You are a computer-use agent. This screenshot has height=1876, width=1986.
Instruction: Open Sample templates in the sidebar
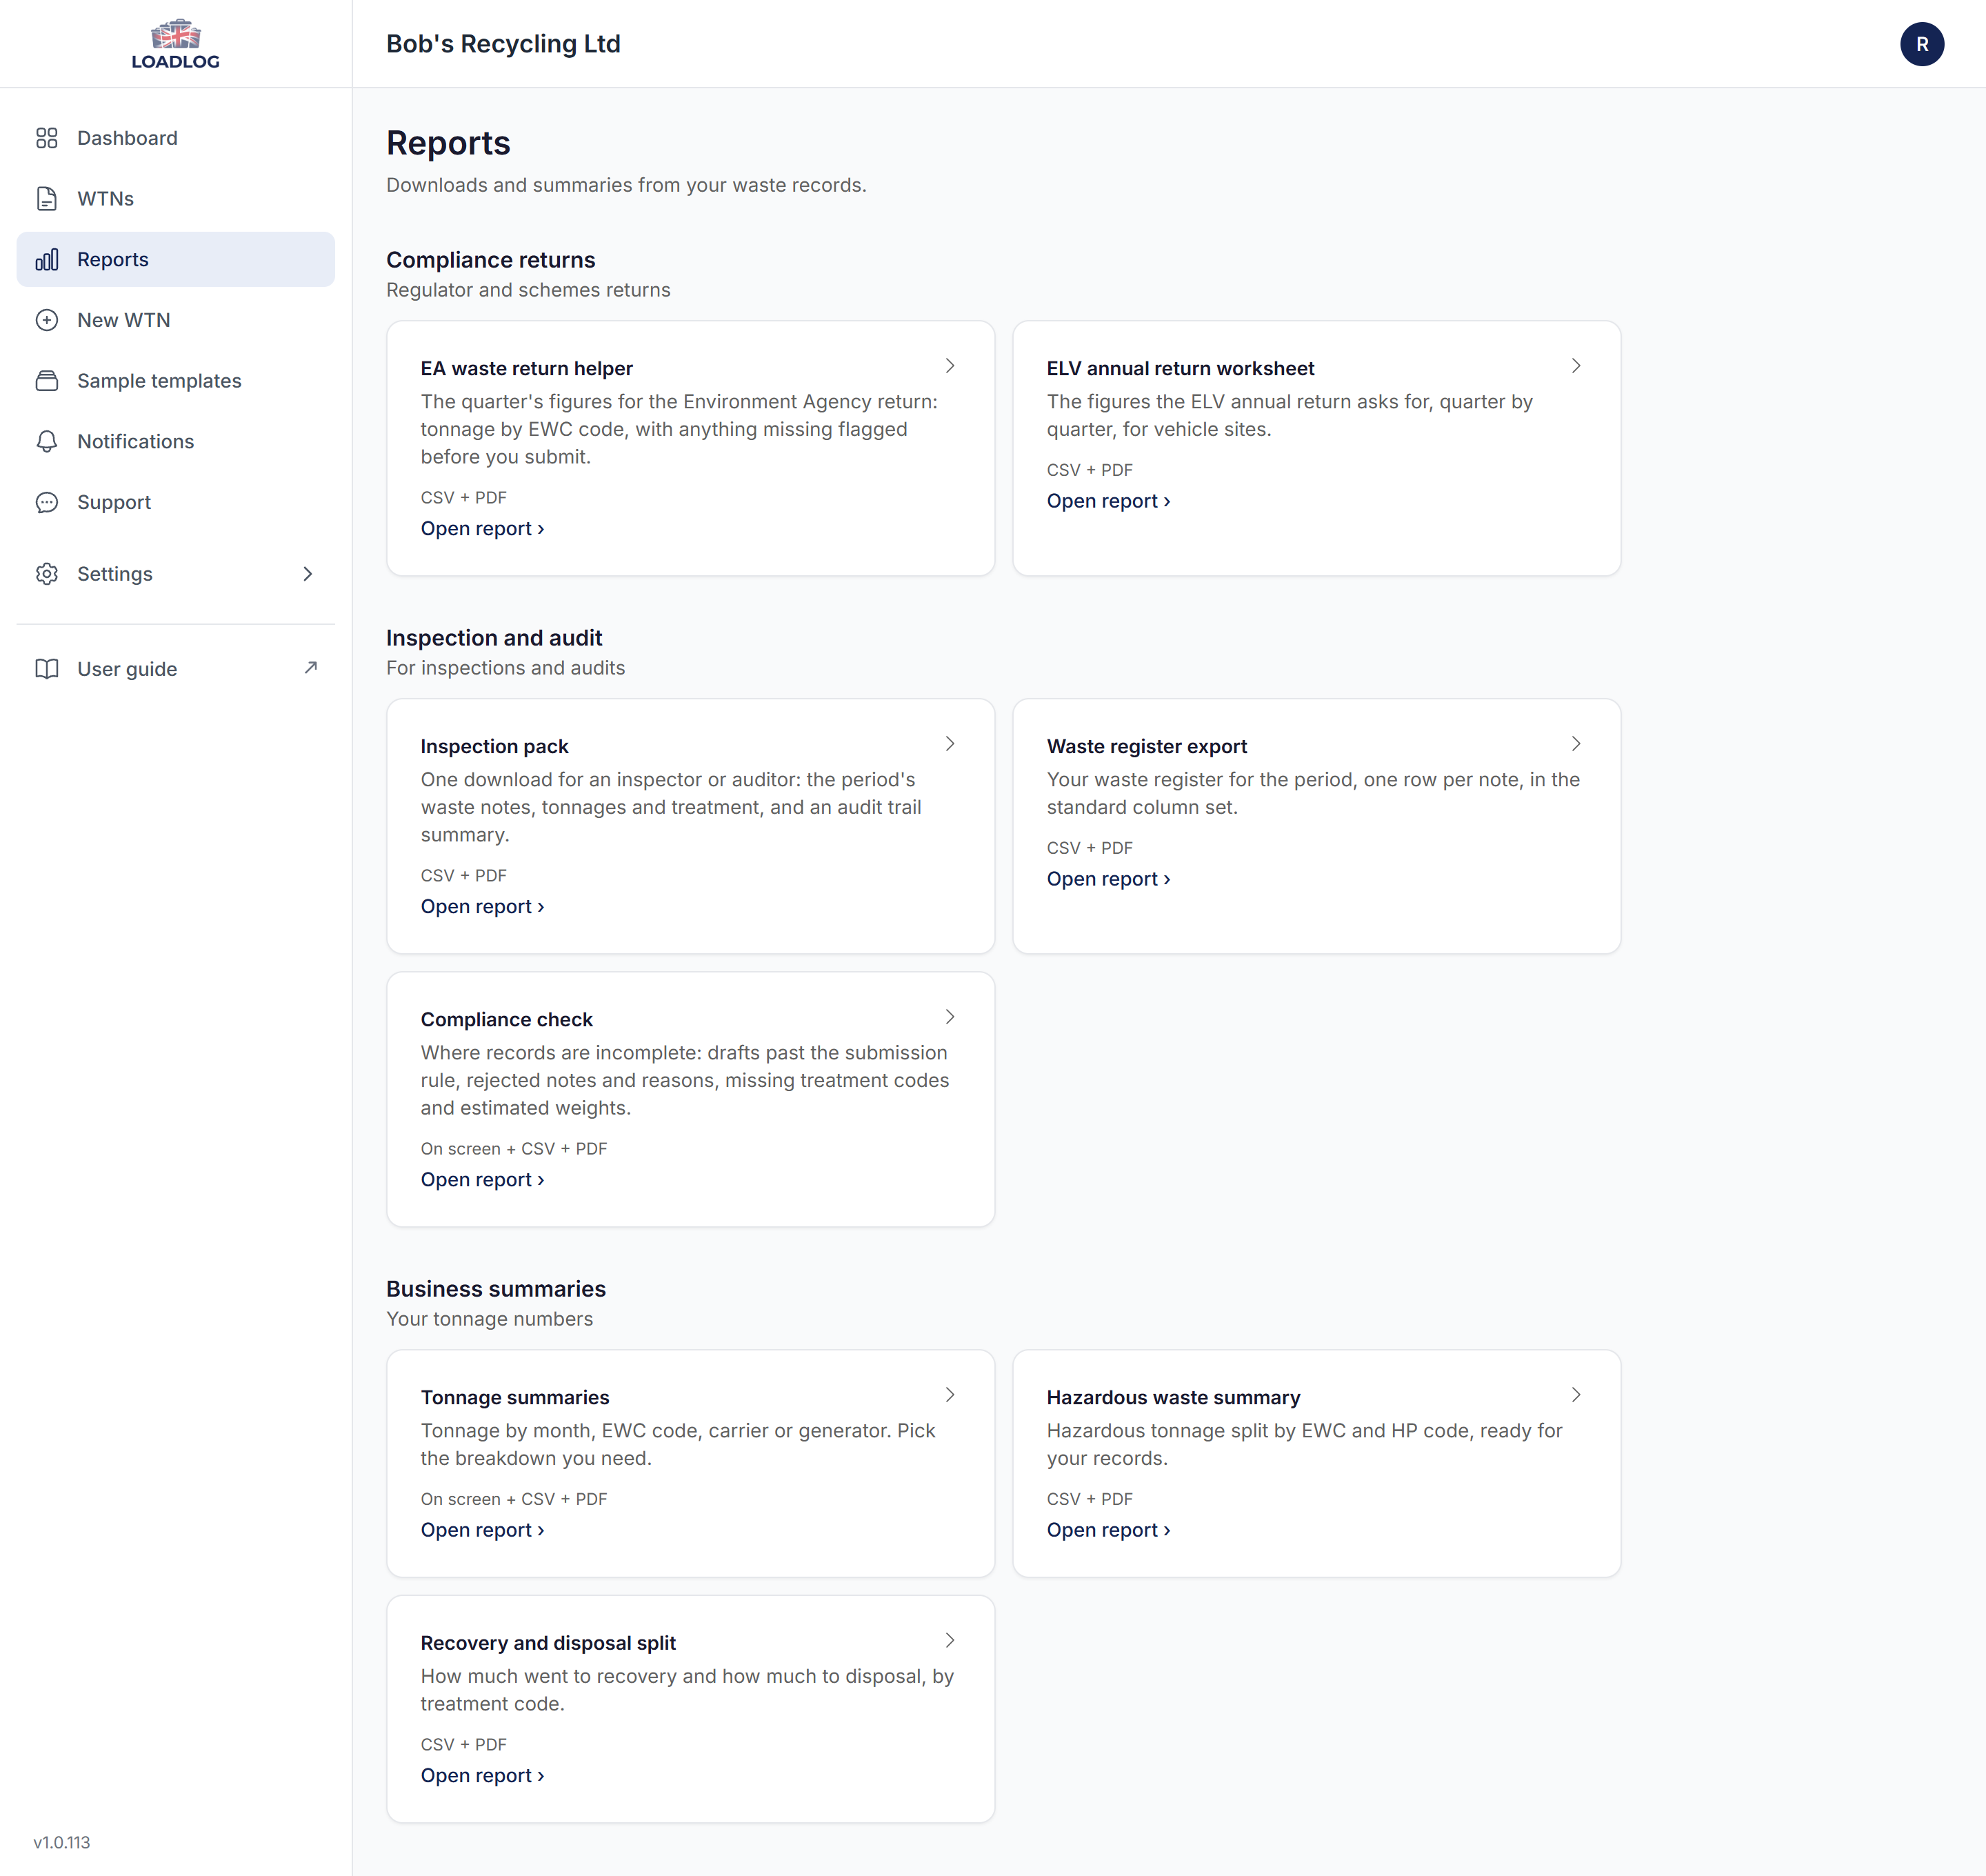175,381
